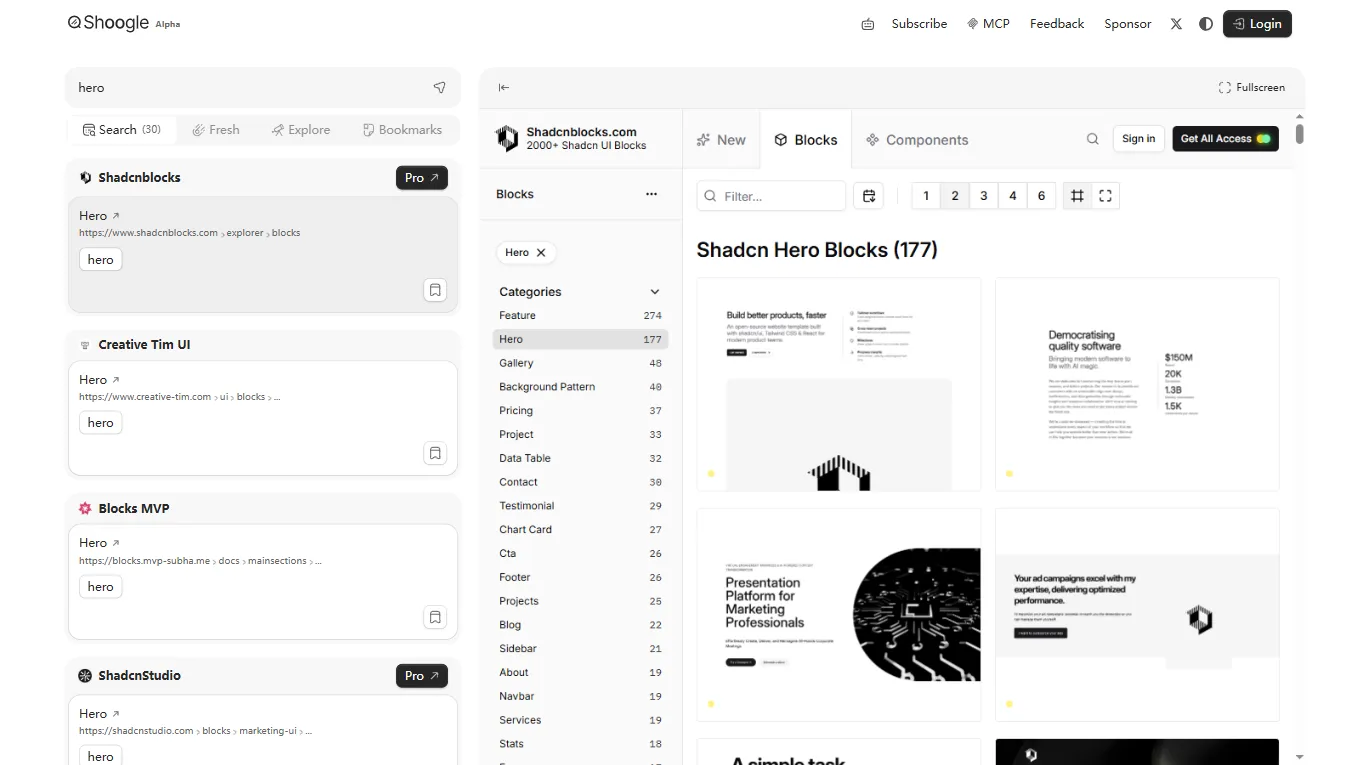Bookmark the Creative Tim UI Hero result

click(x=435, y=453)
